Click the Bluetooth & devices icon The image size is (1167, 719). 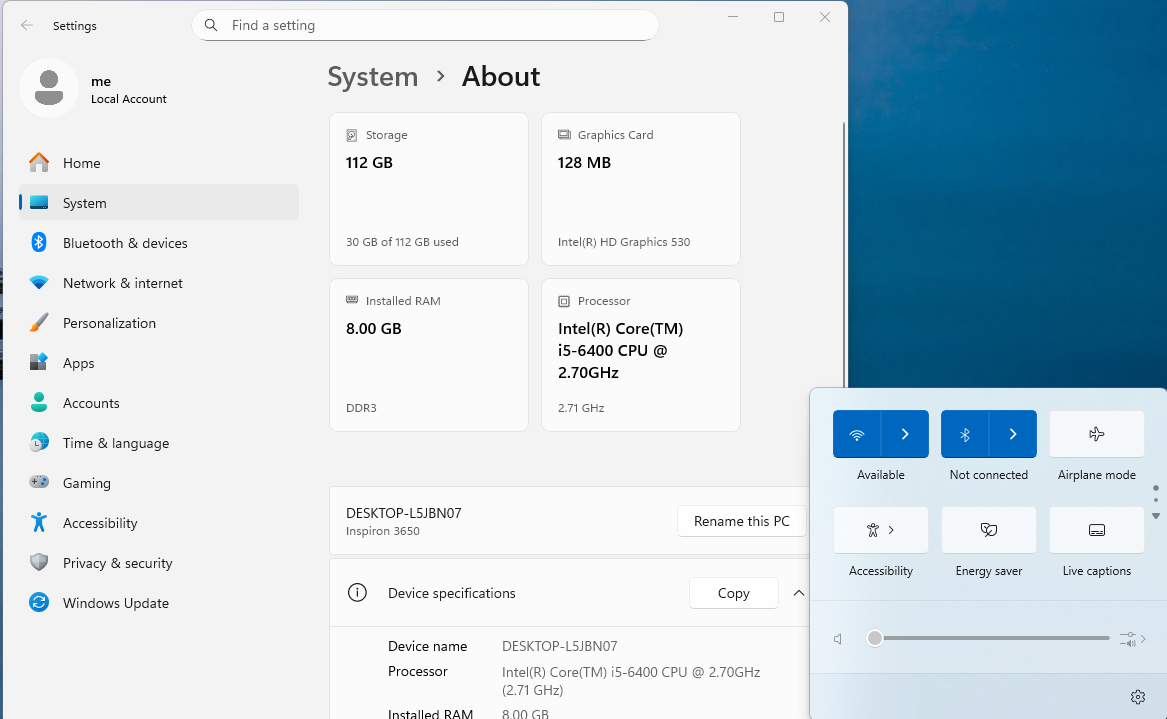point(39,243)
